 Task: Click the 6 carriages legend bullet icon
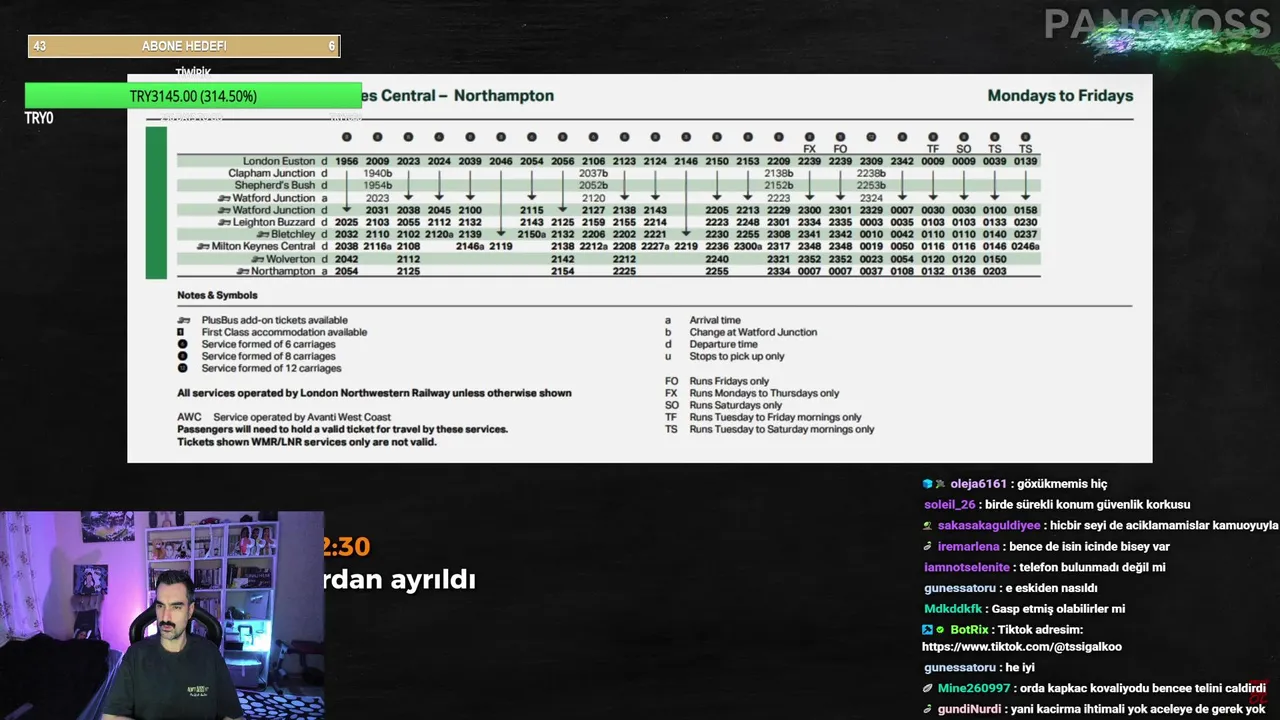[x=182, y=344]
